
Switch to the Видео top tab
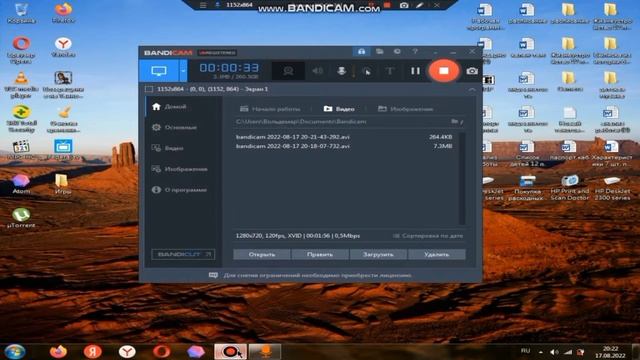click(339, 109)
